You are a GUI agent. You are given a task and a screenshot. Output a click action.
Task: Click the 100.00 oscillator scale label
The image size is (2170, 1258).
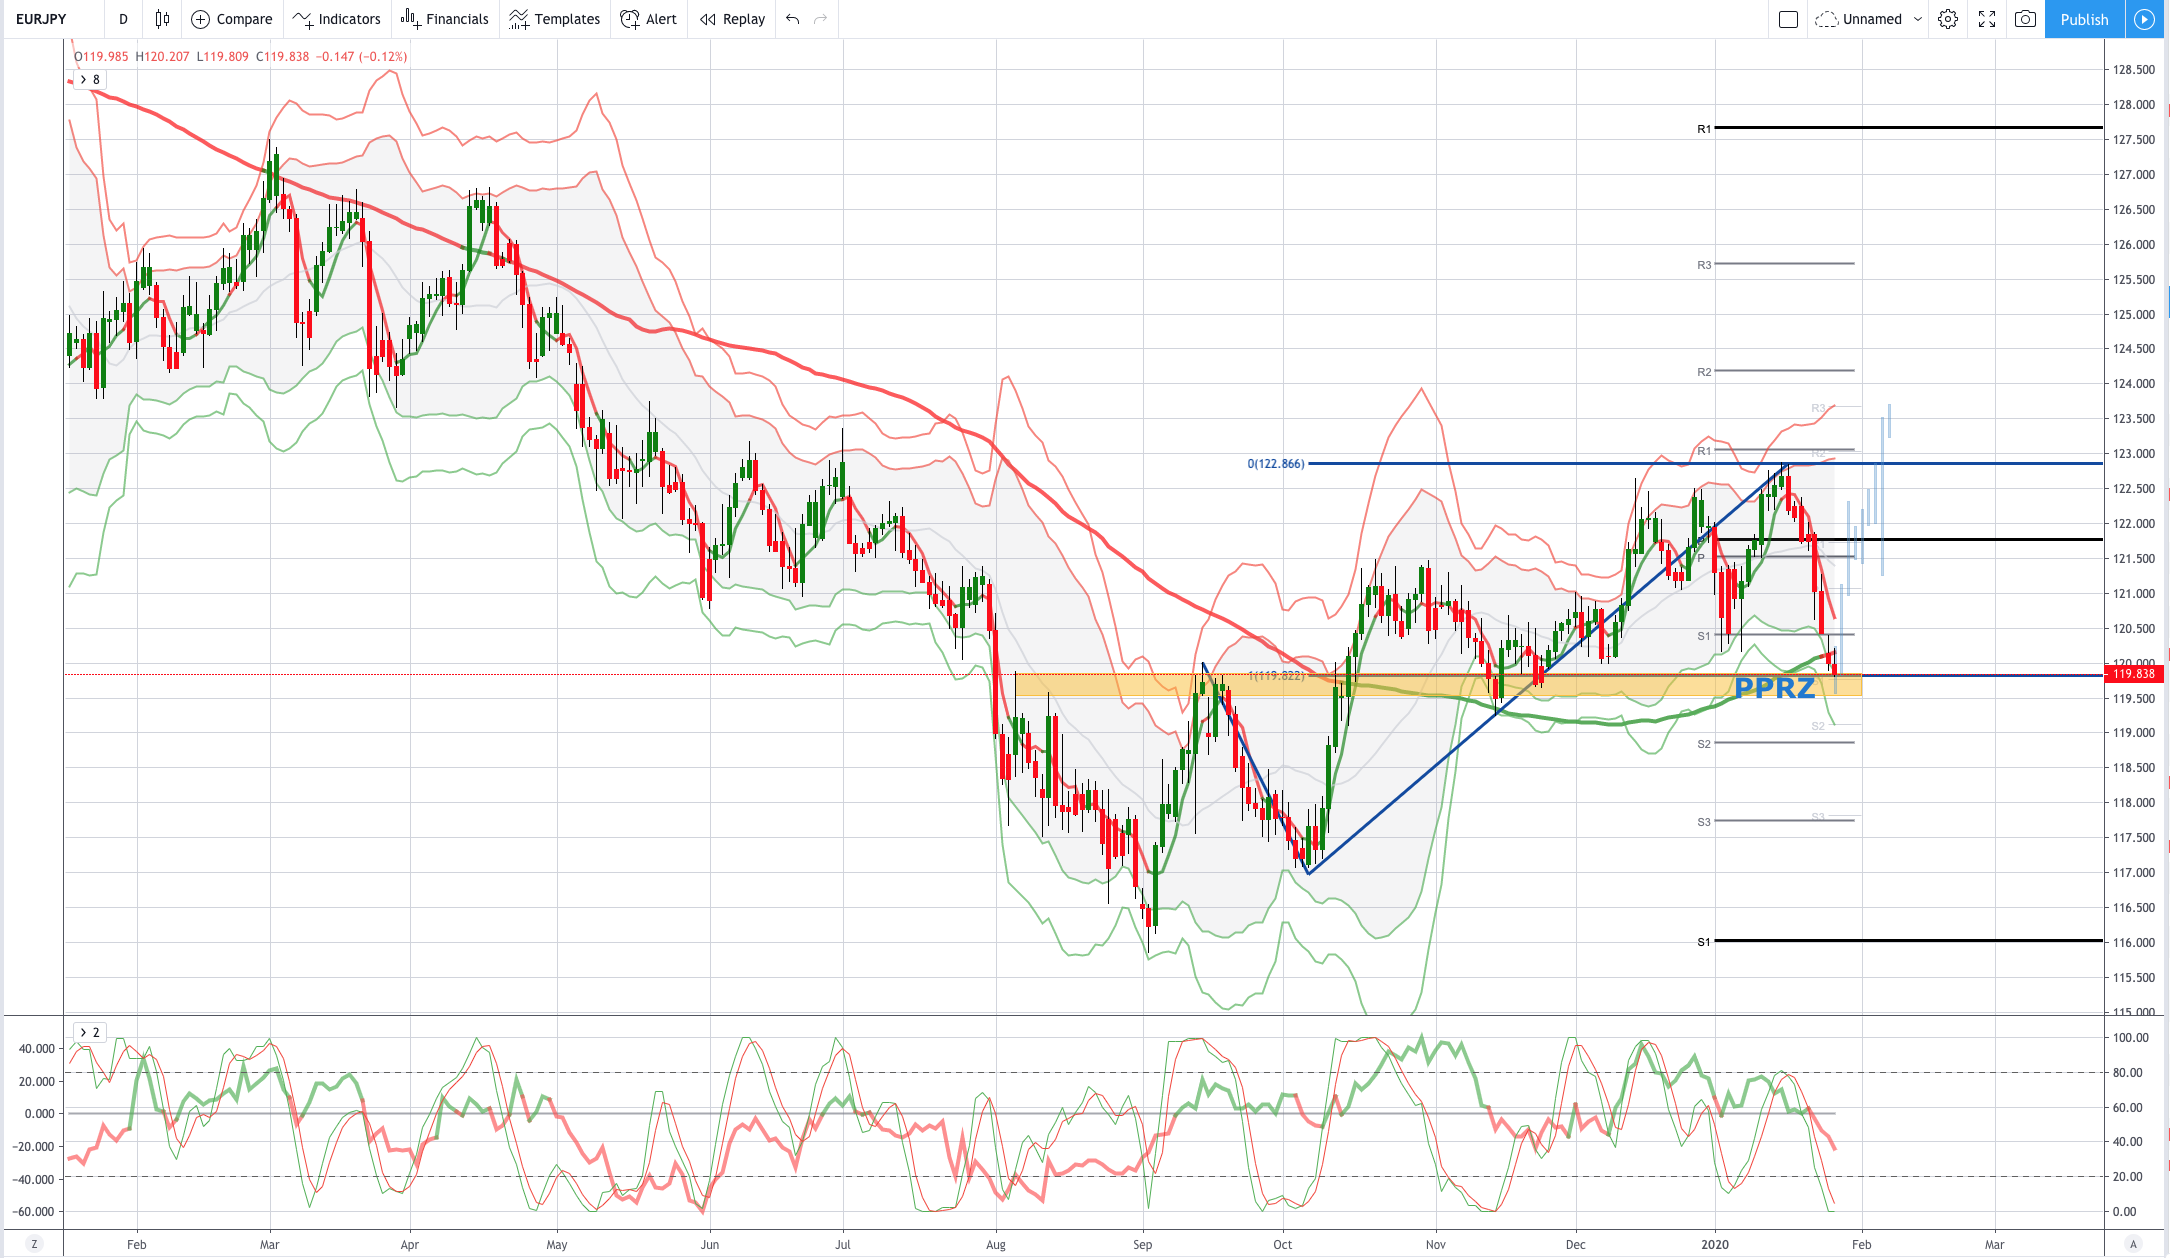[x=2130, y=1038]
